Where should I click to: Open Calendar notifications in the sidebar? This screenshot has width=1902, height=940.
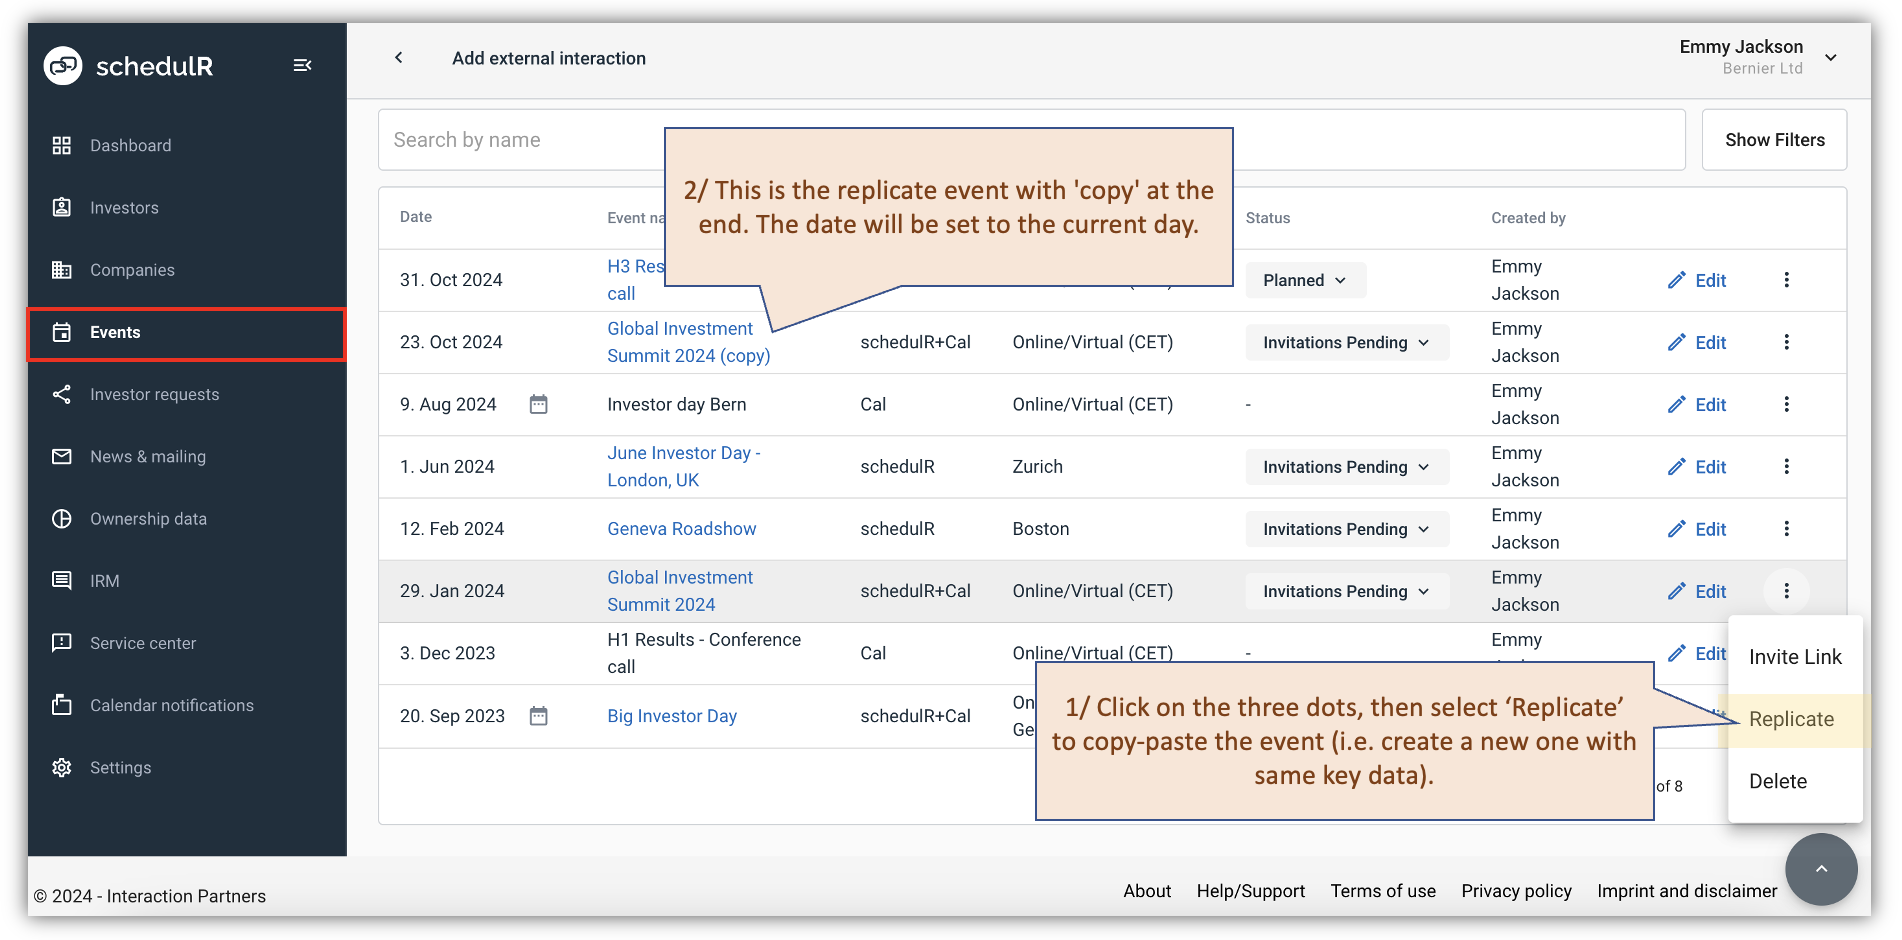[62, 705]
